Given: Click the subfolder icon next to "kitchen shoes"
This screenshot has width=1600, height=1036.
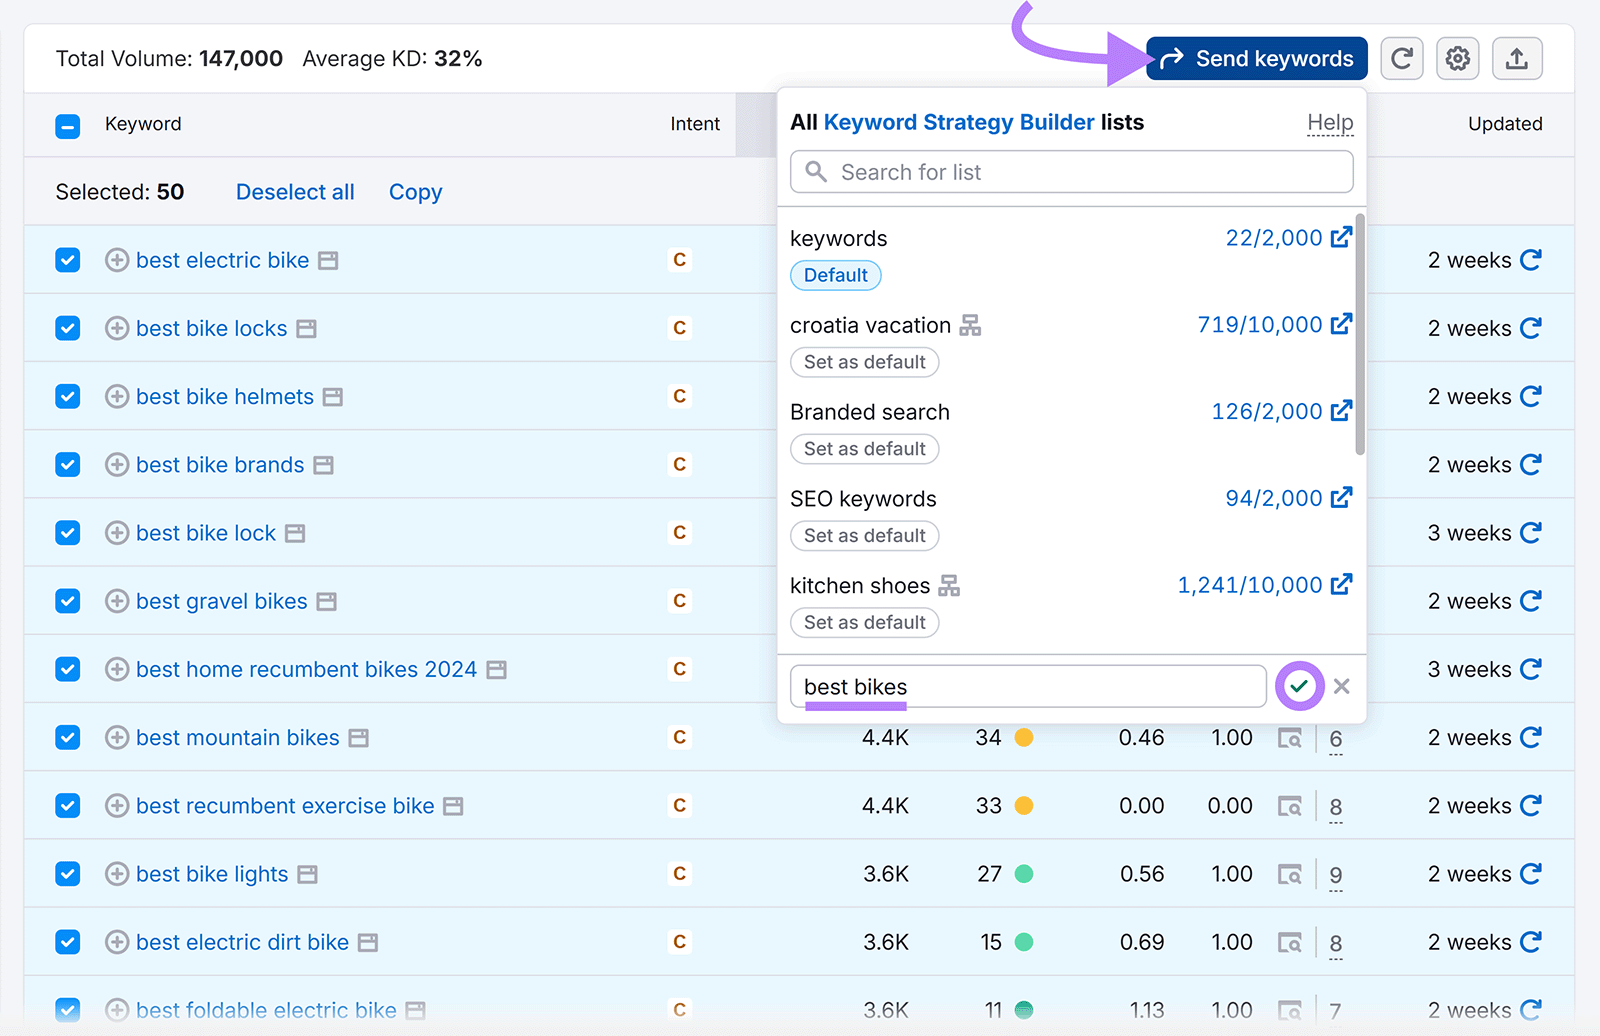Looking at the screenshot, I should 951,585.
